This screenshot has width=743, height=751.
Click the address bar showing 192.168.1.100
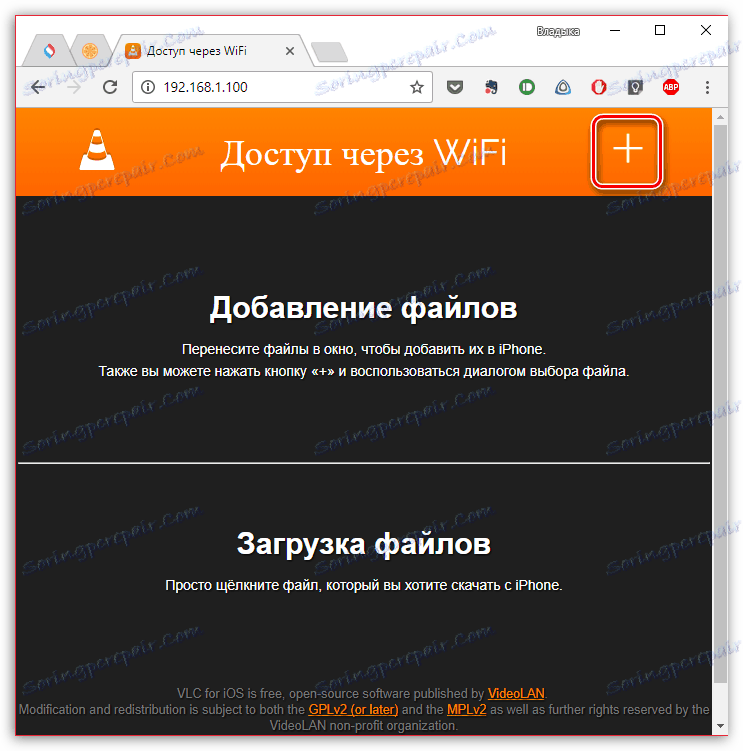coord(282,87)
